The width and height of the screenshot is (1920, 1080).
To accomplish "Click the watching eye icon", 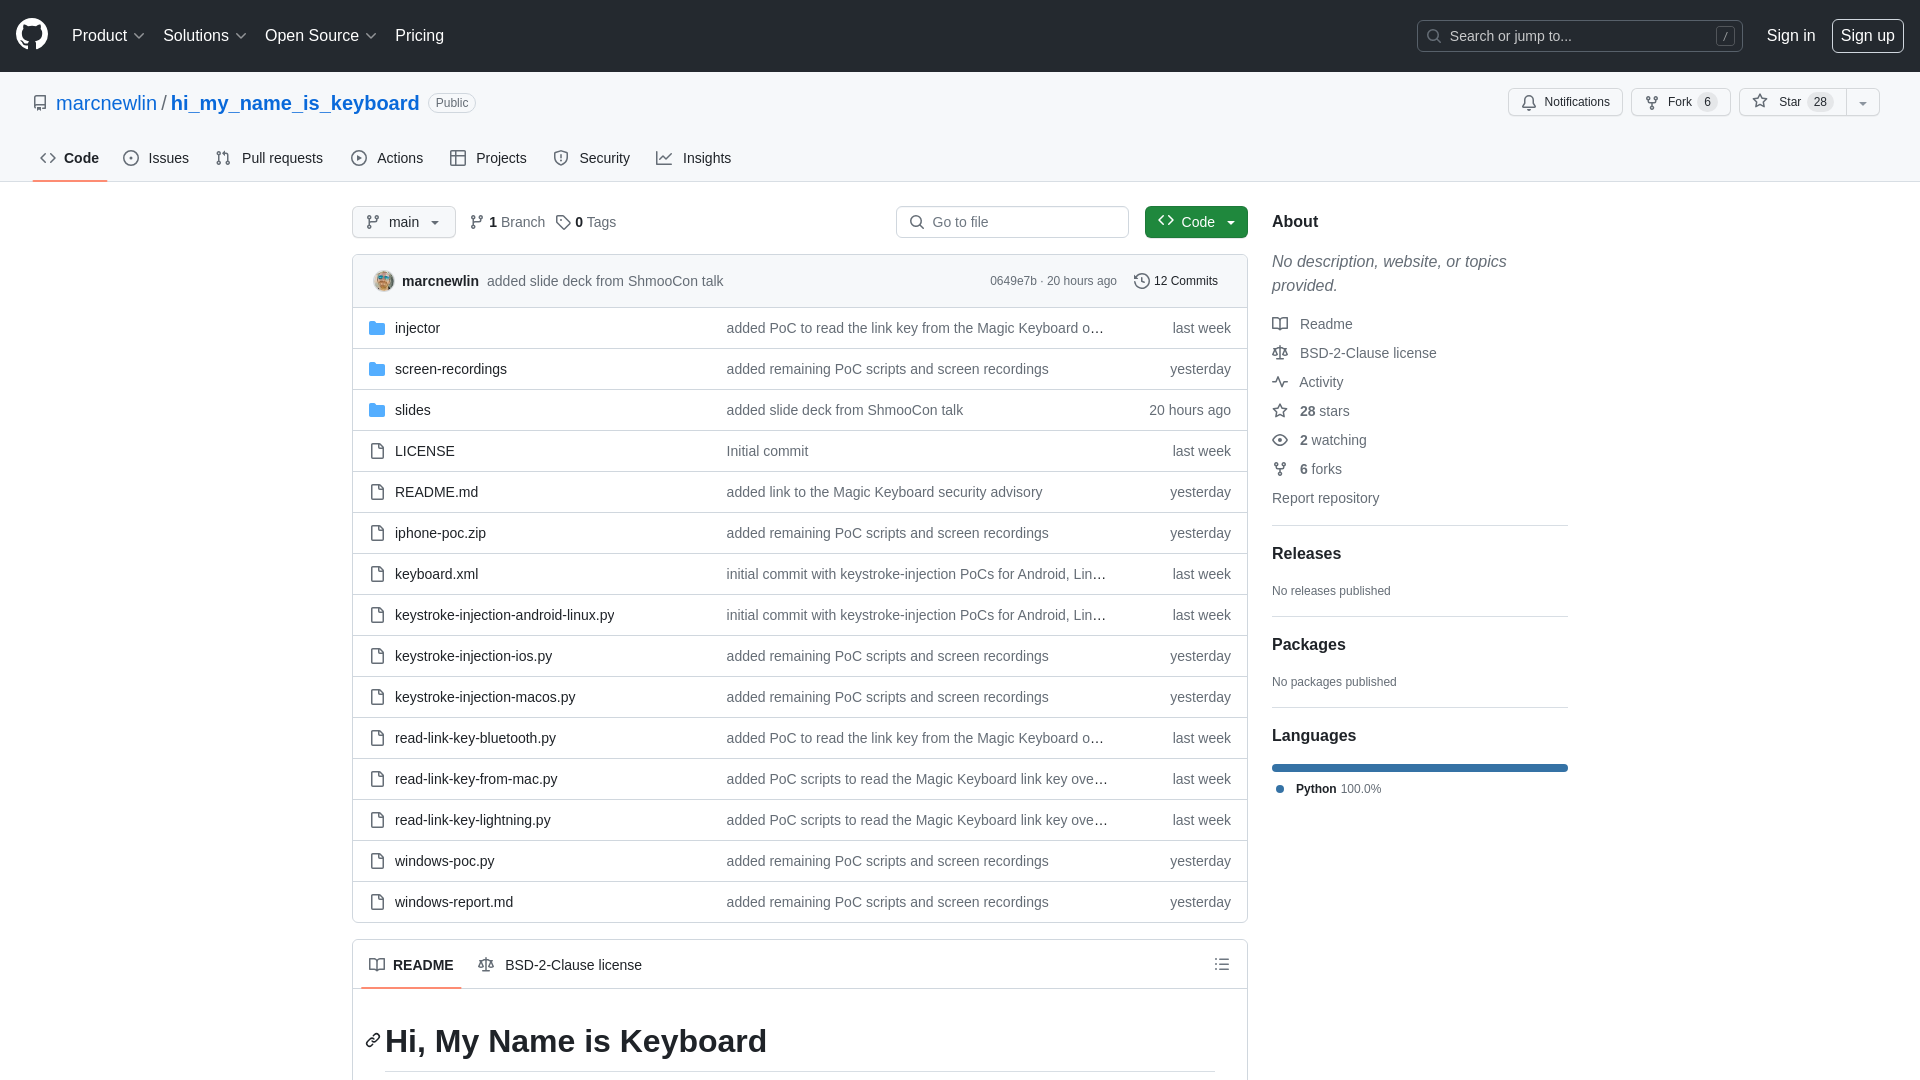I will [x=1280, y=440].
